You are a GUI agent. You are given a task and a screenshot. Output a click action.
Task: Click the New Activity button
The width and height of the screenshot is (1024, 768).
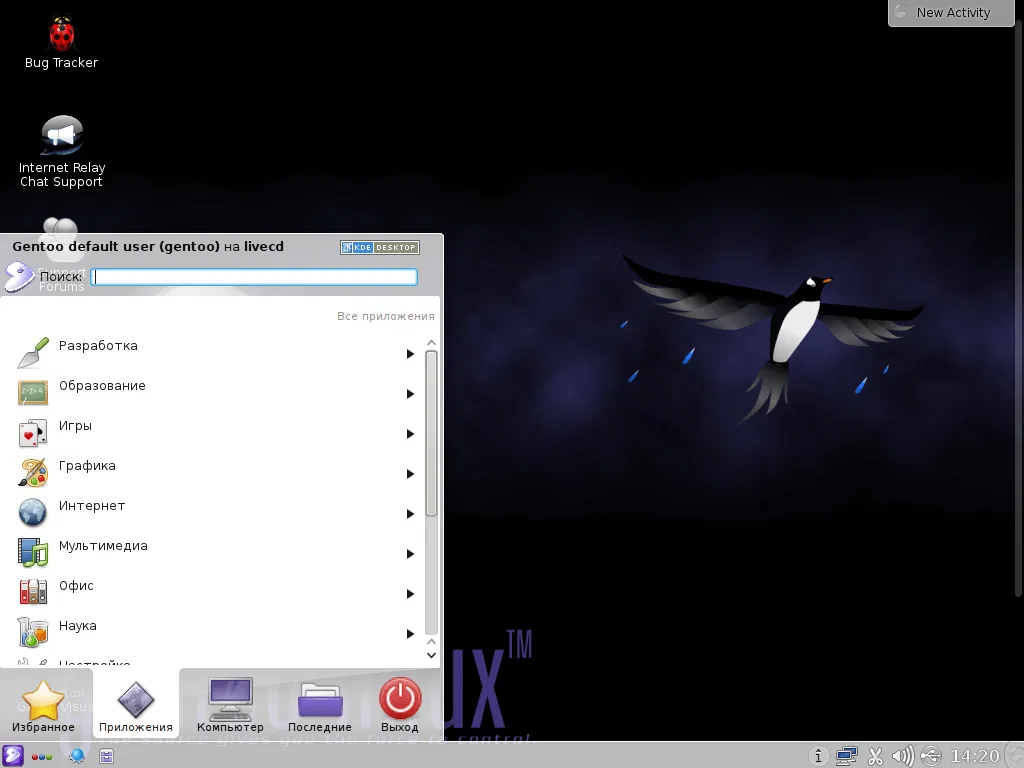[x=952, y=12]
